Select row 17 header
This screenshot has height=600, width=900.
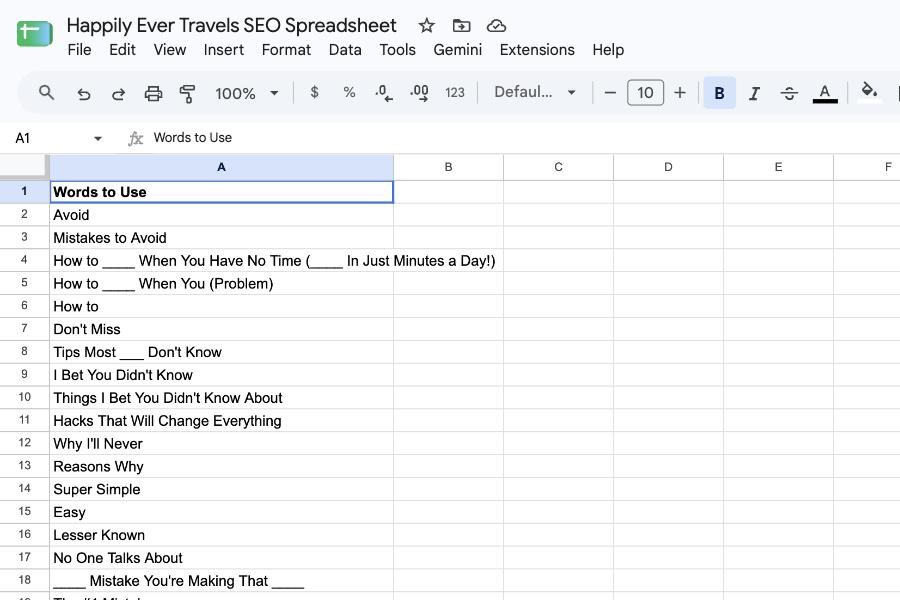pos(24,557)
